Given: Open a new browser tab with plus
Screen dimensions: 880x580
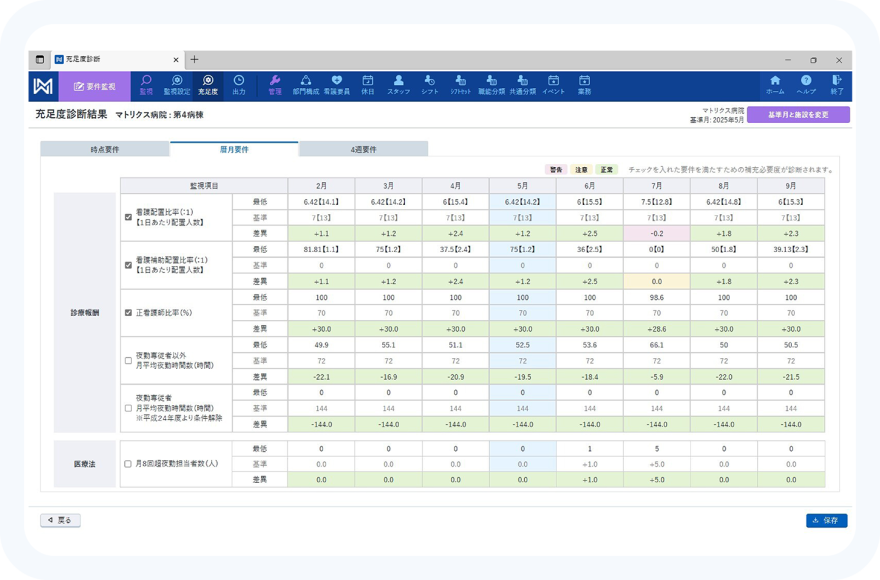Looking at the screenshot, I should click(194, 60).
